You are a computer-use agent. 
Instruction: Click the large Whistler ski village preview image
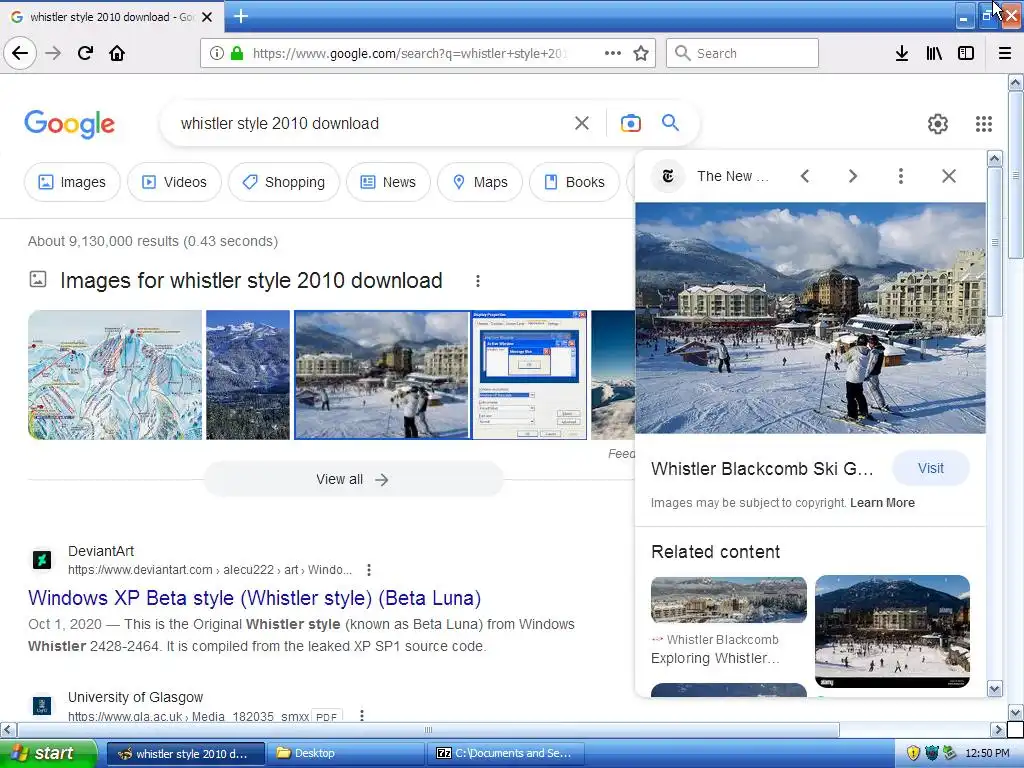click(810, 318)
